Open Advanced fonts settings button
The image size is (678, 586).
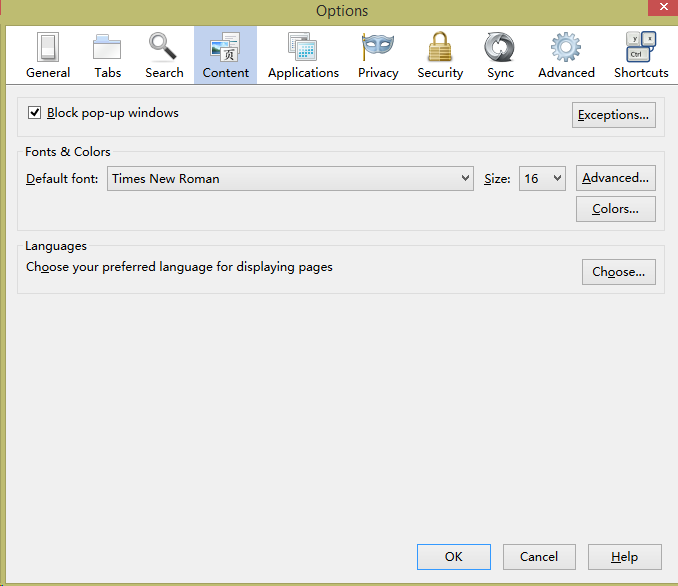pyautogui.click(x=616, y=178)
